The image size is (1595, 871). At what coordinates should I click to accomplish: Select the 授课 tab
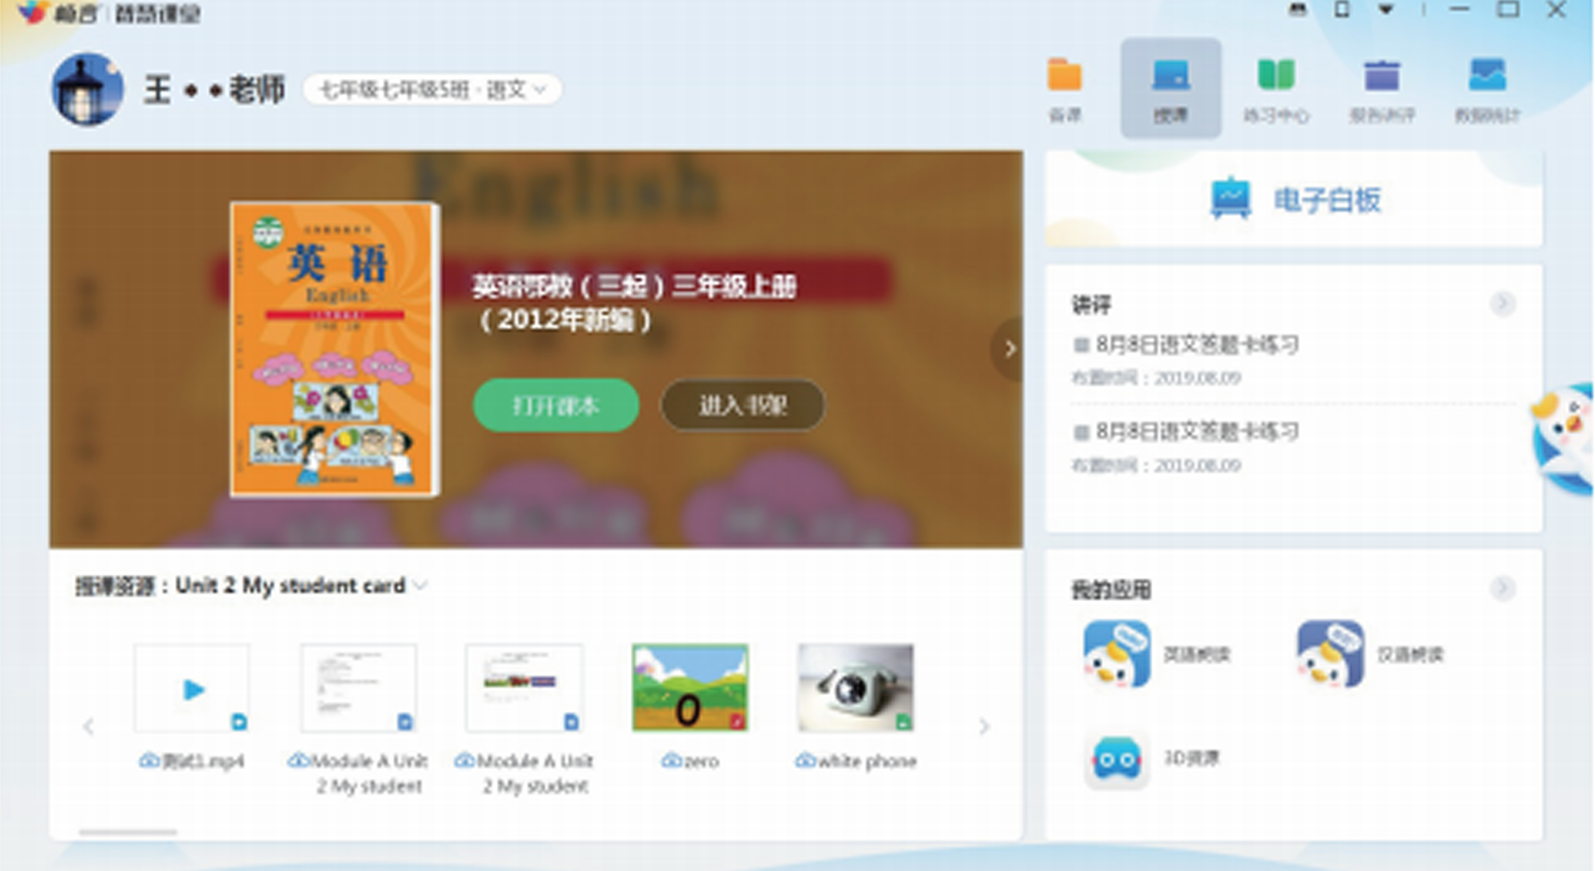click(x=1170, y=88)
